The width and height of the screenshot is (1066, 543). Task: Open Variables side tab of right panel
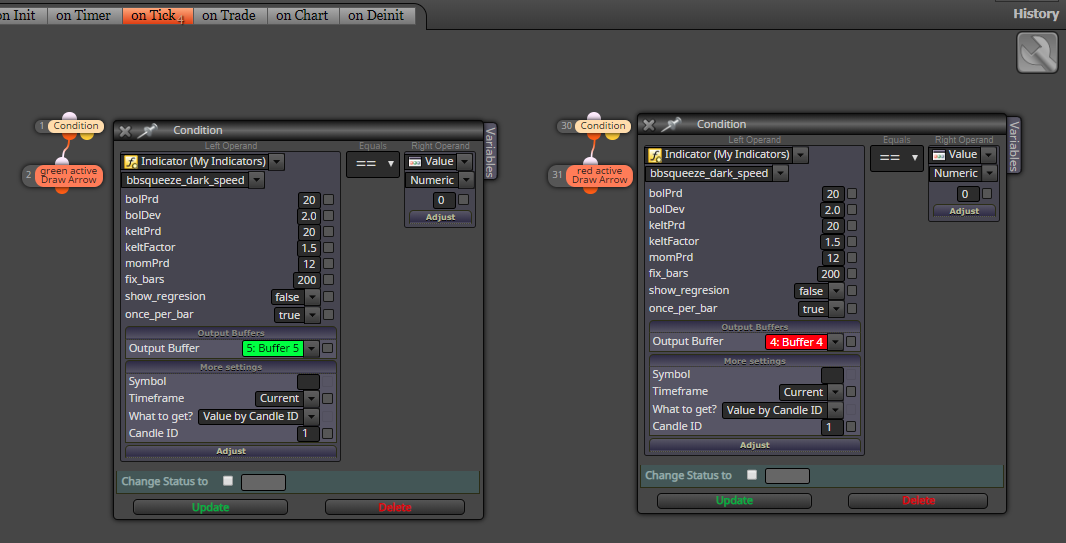[x=1014, y=145]
